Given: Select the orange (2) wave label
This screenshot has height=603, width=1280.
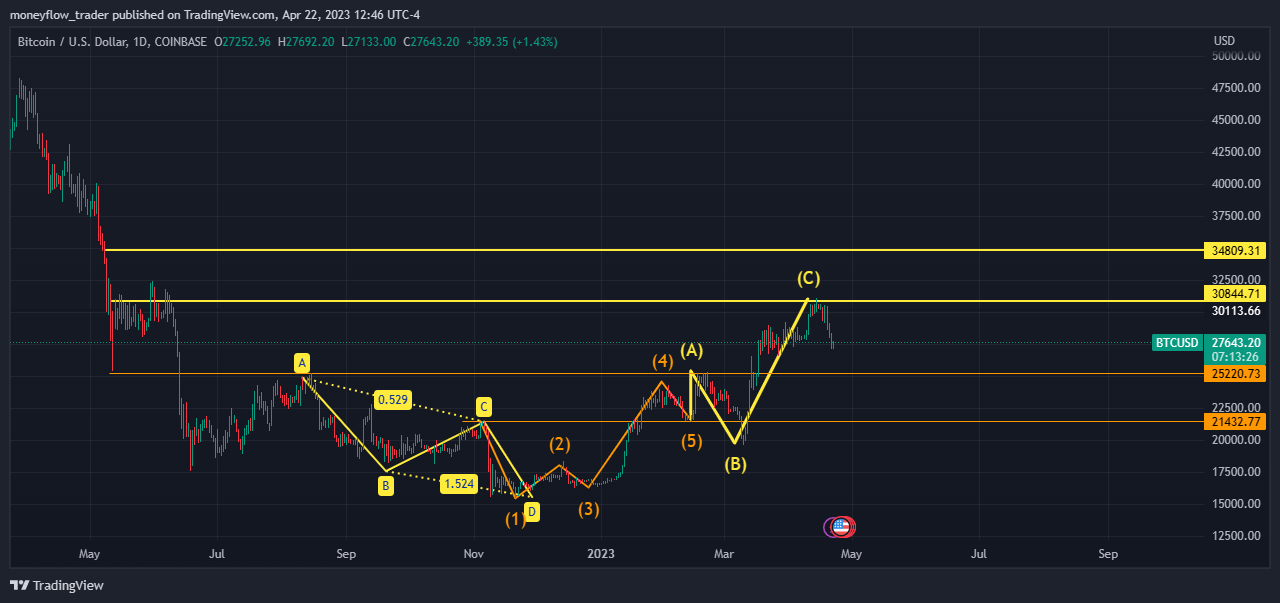Looking at the screenshot, I should (x=559, y=443).
